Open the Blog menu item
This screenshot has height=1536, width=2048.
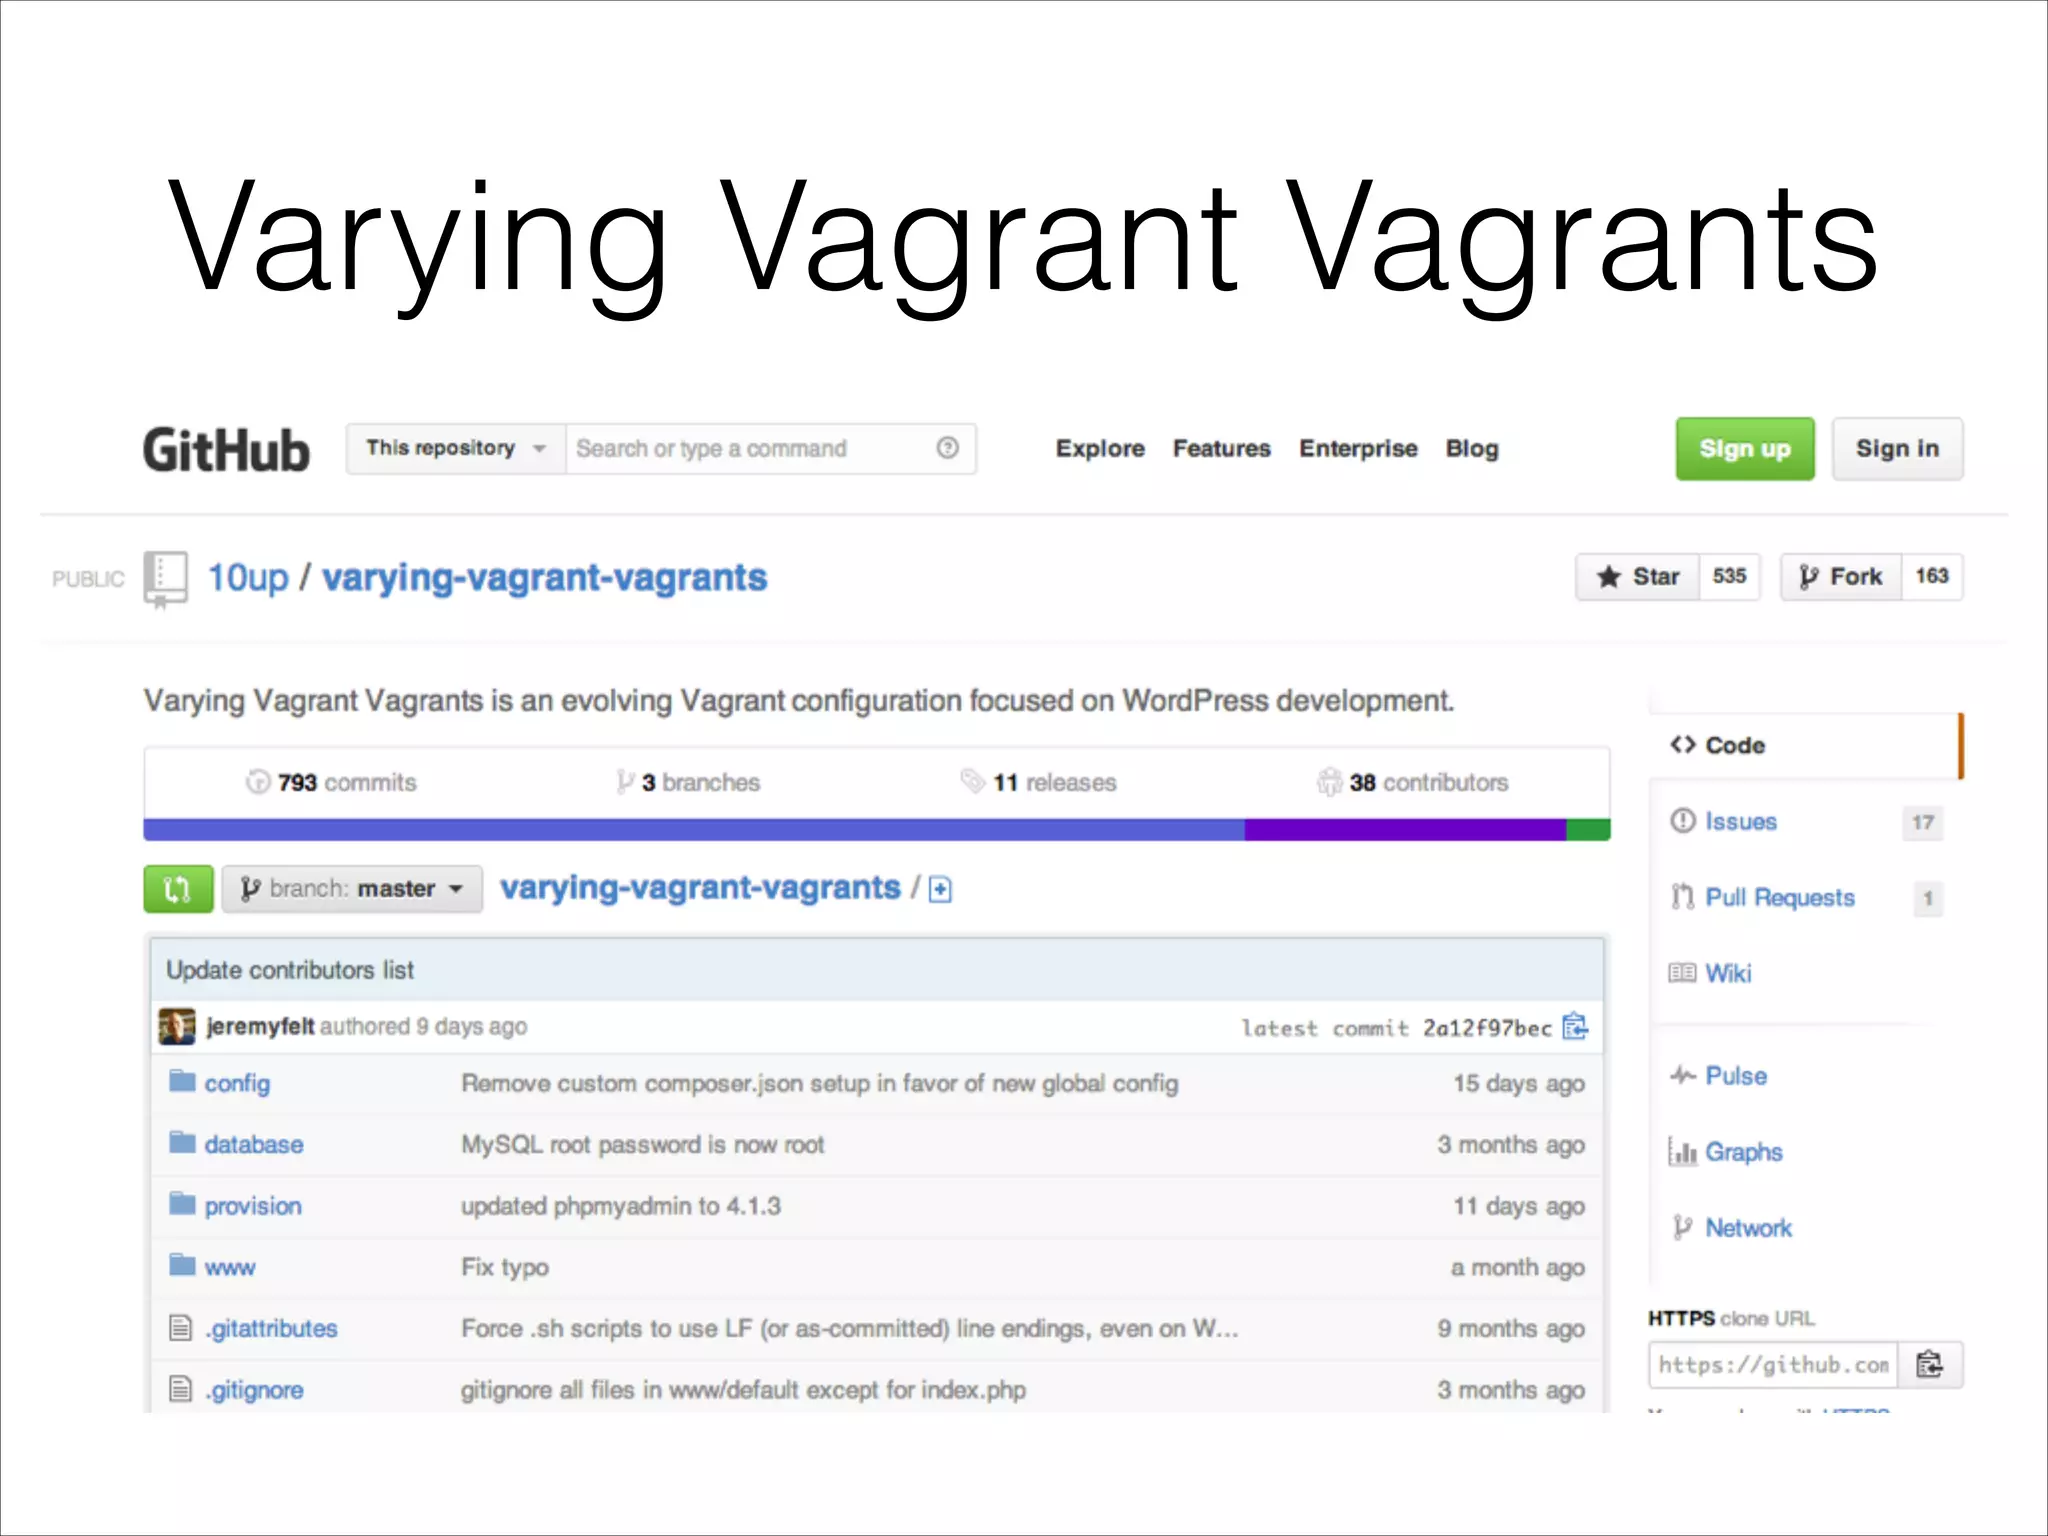tap(1472, 449)
